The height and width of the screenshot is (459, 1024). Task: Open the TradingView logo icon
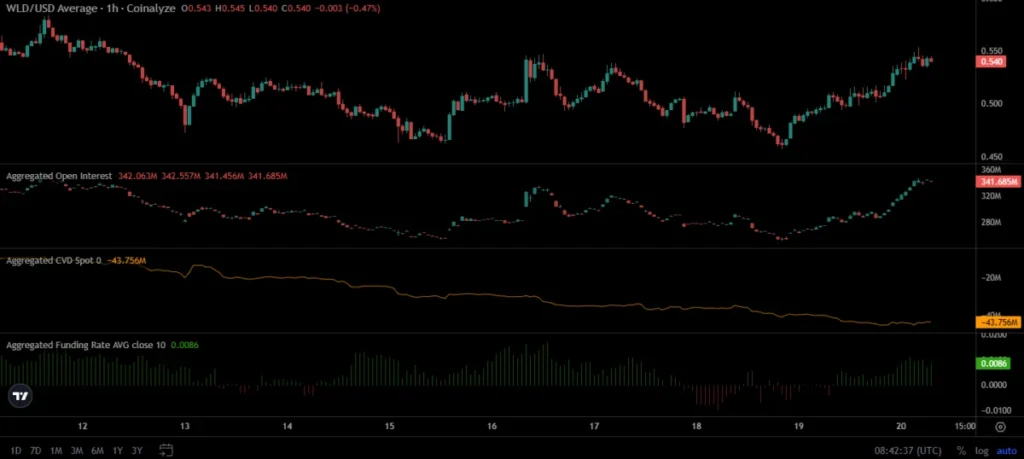point(20,396)
